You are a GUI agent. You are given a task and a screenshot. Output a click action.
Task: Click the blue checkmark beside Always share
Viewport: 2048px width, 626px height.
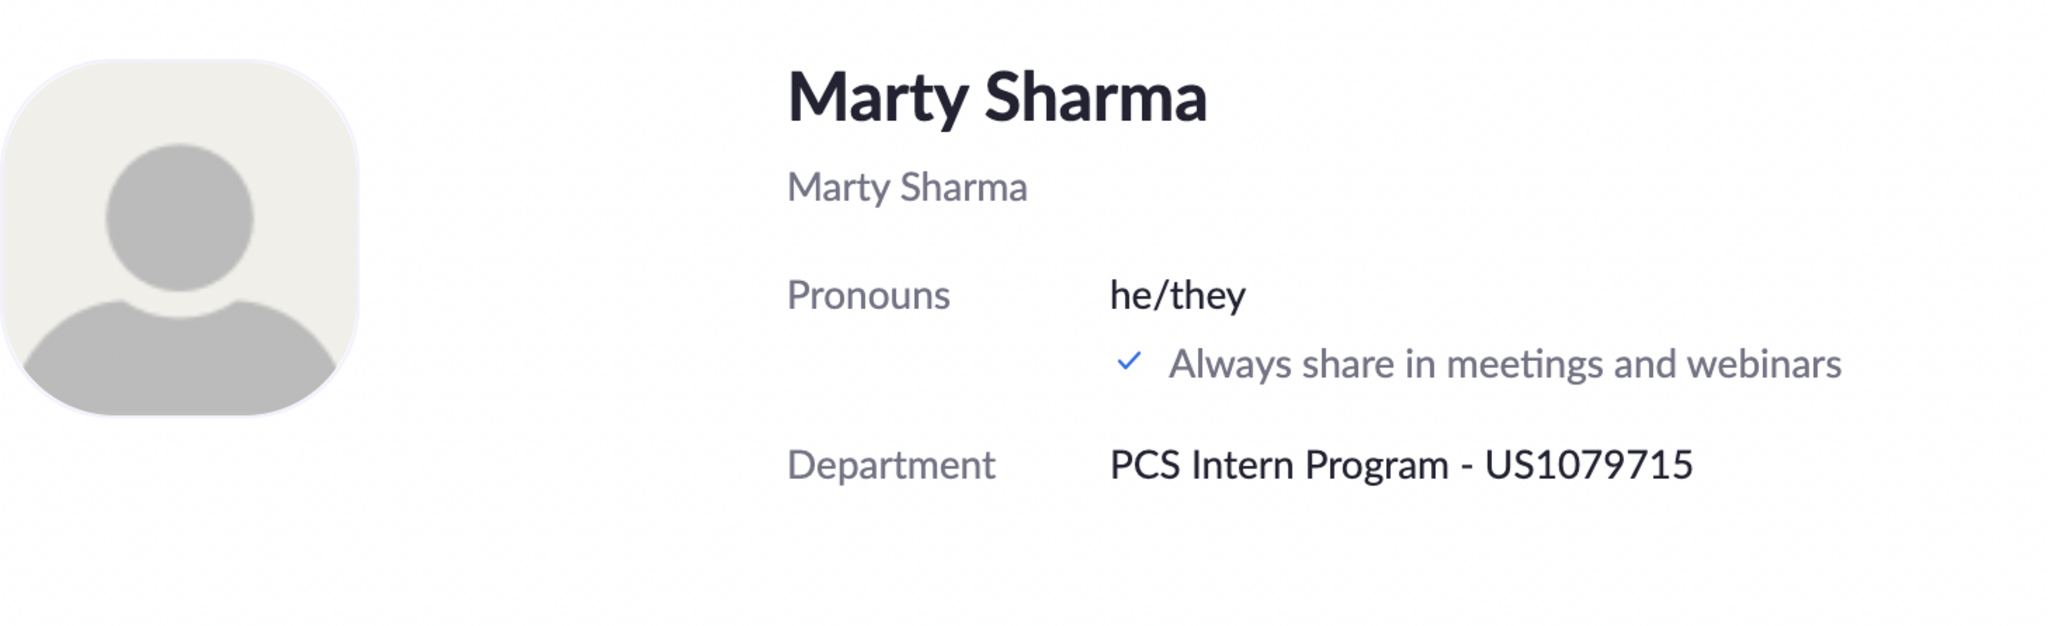click(x=1128, y=362)
